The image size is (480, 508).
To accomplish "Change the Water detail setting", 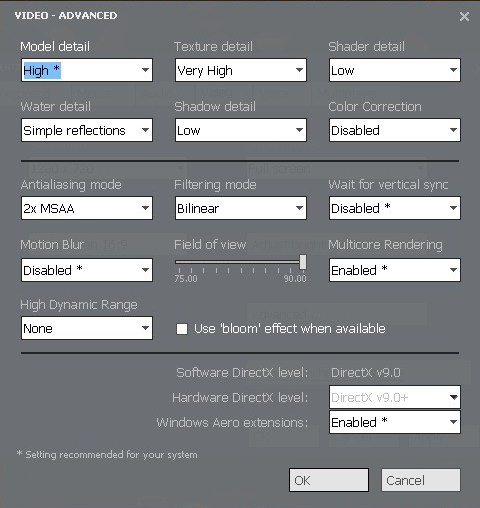I will coord(87,130).
